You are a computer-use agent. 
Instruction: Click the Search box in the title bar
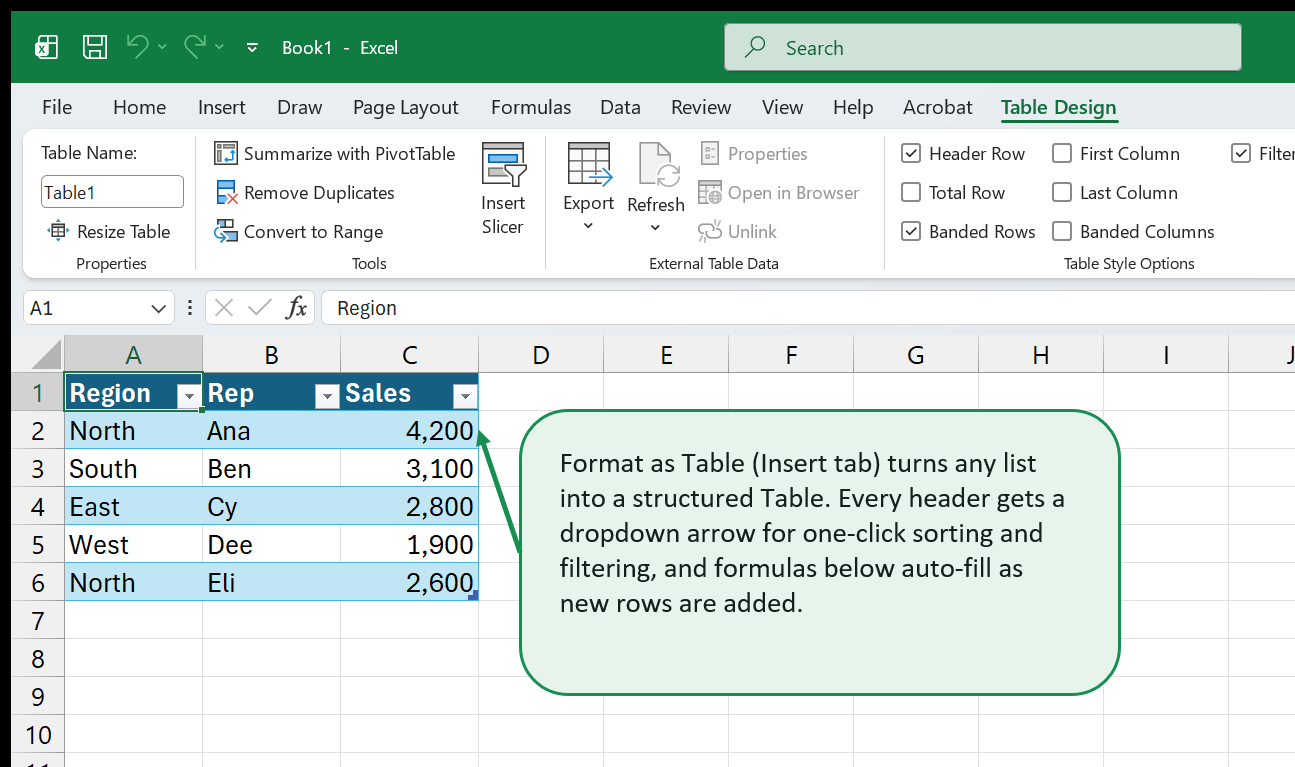(x=982, y=47)
